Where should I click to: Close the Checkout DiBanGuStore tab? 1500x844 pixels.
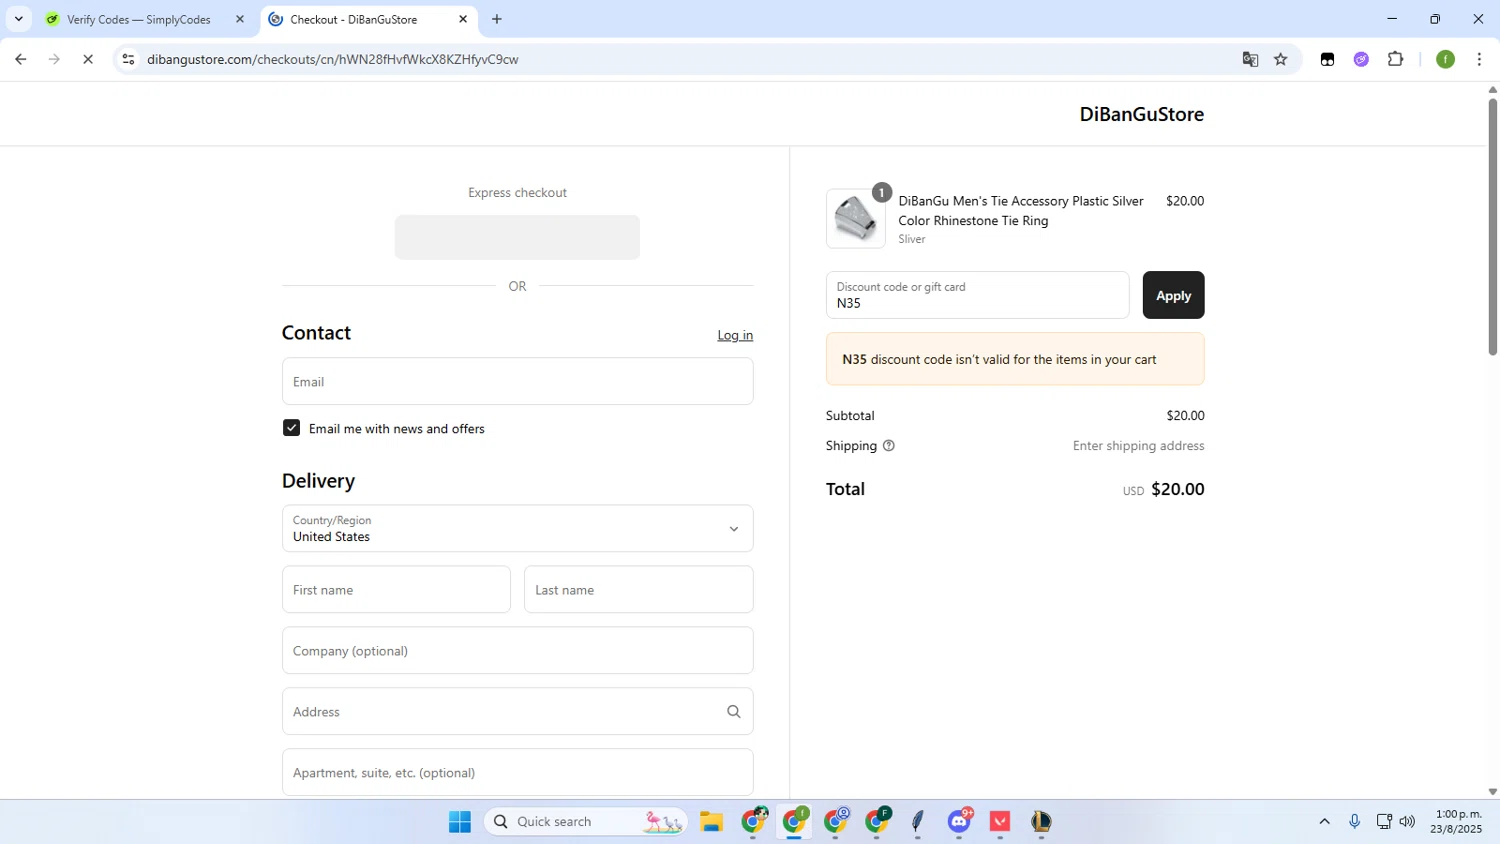[x=463, y=19]
